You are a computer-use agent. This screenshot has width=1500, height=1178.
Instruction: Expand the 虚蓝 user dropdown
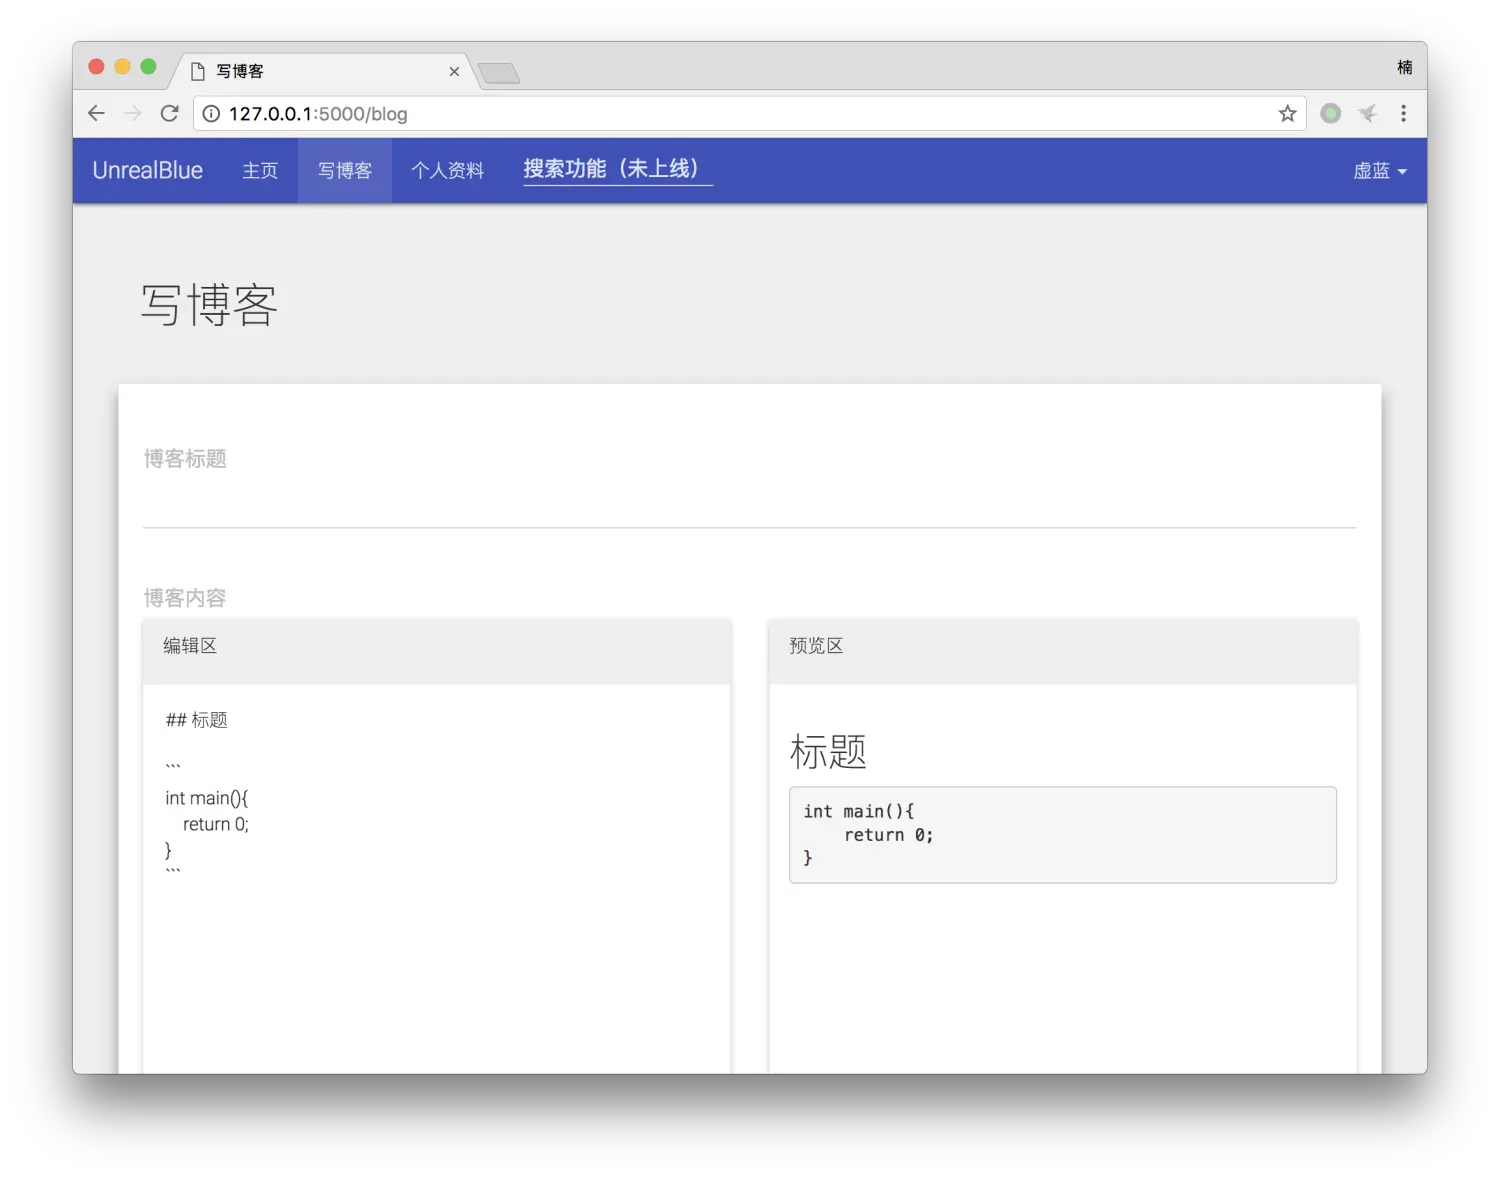(x=1380, y=170)
